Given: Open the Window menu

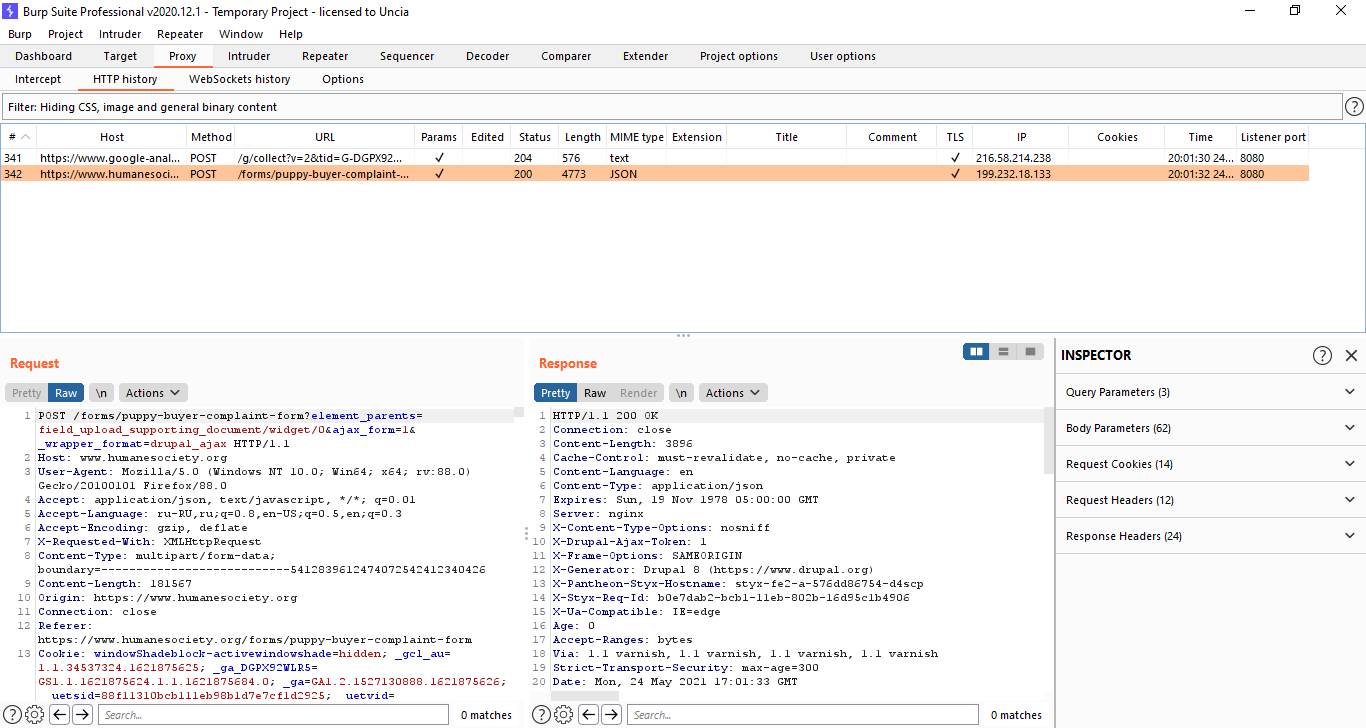Looking at the screenshot, I should tap(241, 34).
